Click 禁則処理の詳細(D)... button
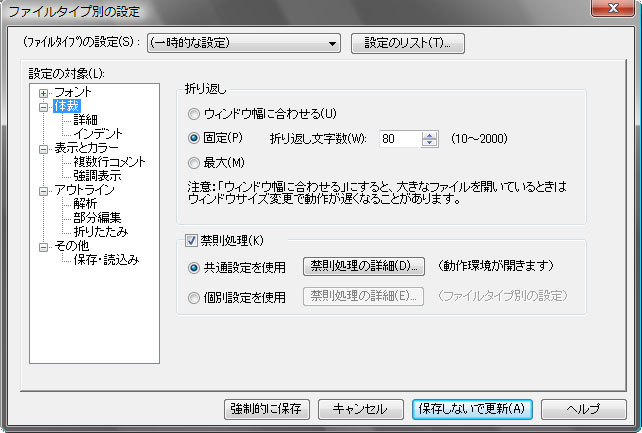This screenshot has height=433, width=642. [364, 266]
